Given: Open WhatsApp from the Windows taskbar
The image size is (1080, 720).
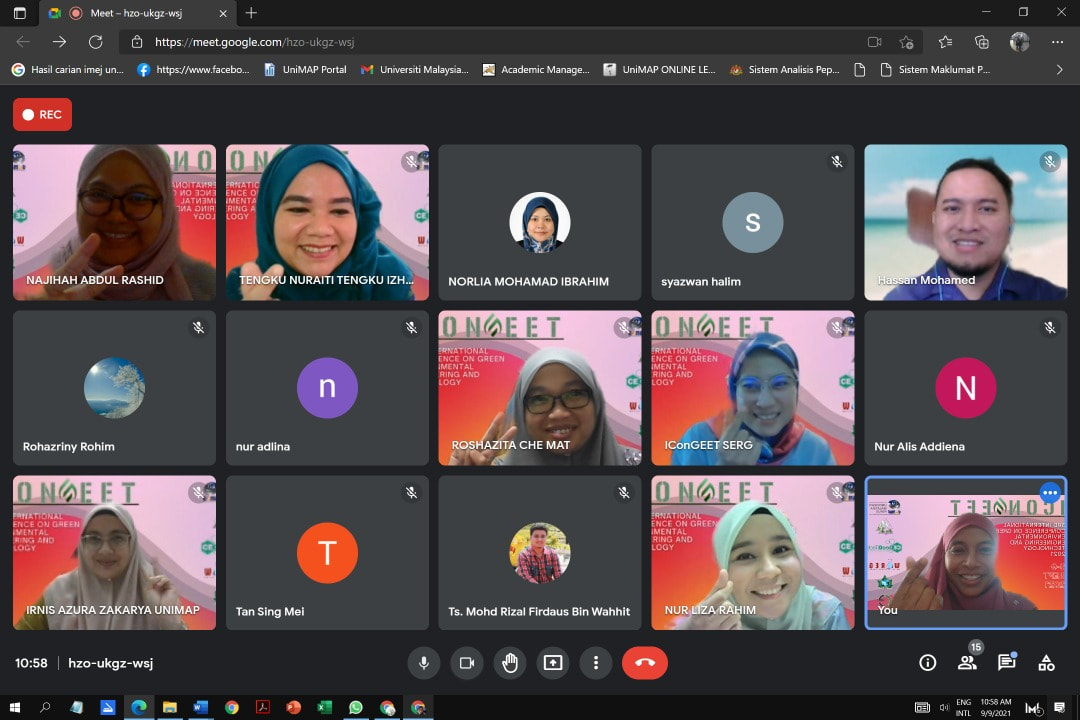Looking at the screenshot, I should tap(356, 707).
